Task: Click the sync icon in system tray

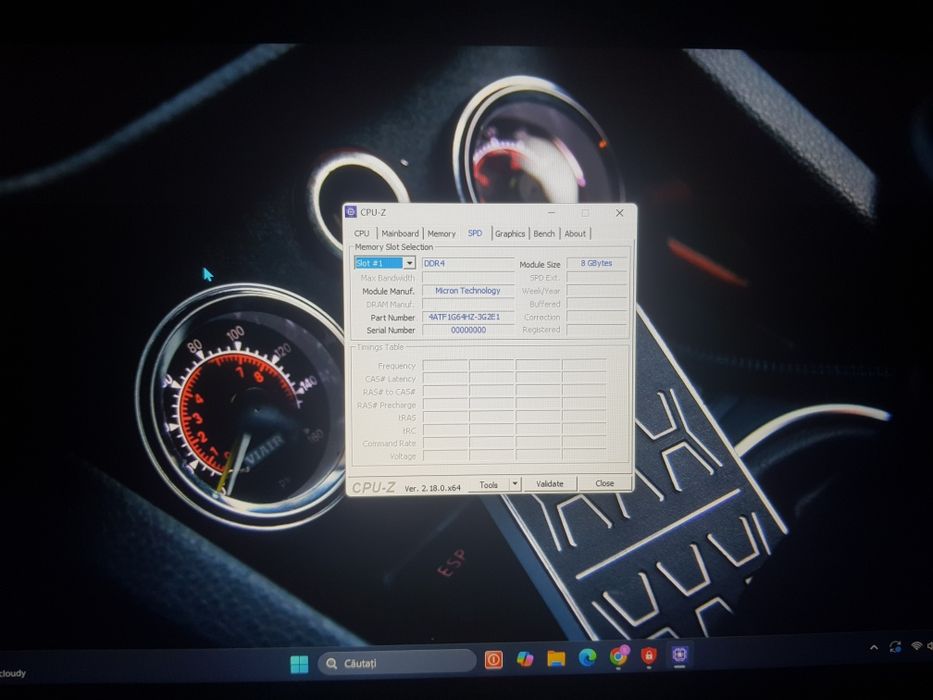Action: 895,646
